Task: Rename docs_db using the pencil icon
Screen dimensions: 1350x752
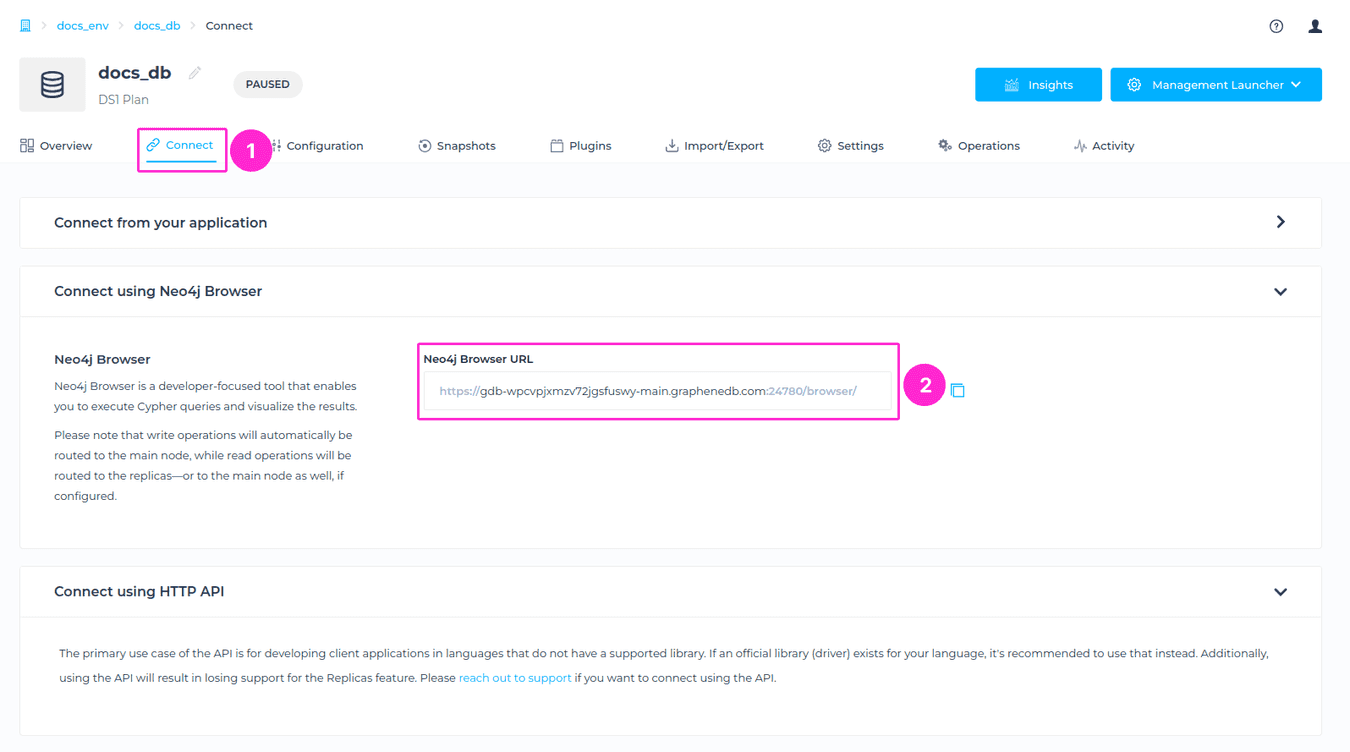Action: 194,71
